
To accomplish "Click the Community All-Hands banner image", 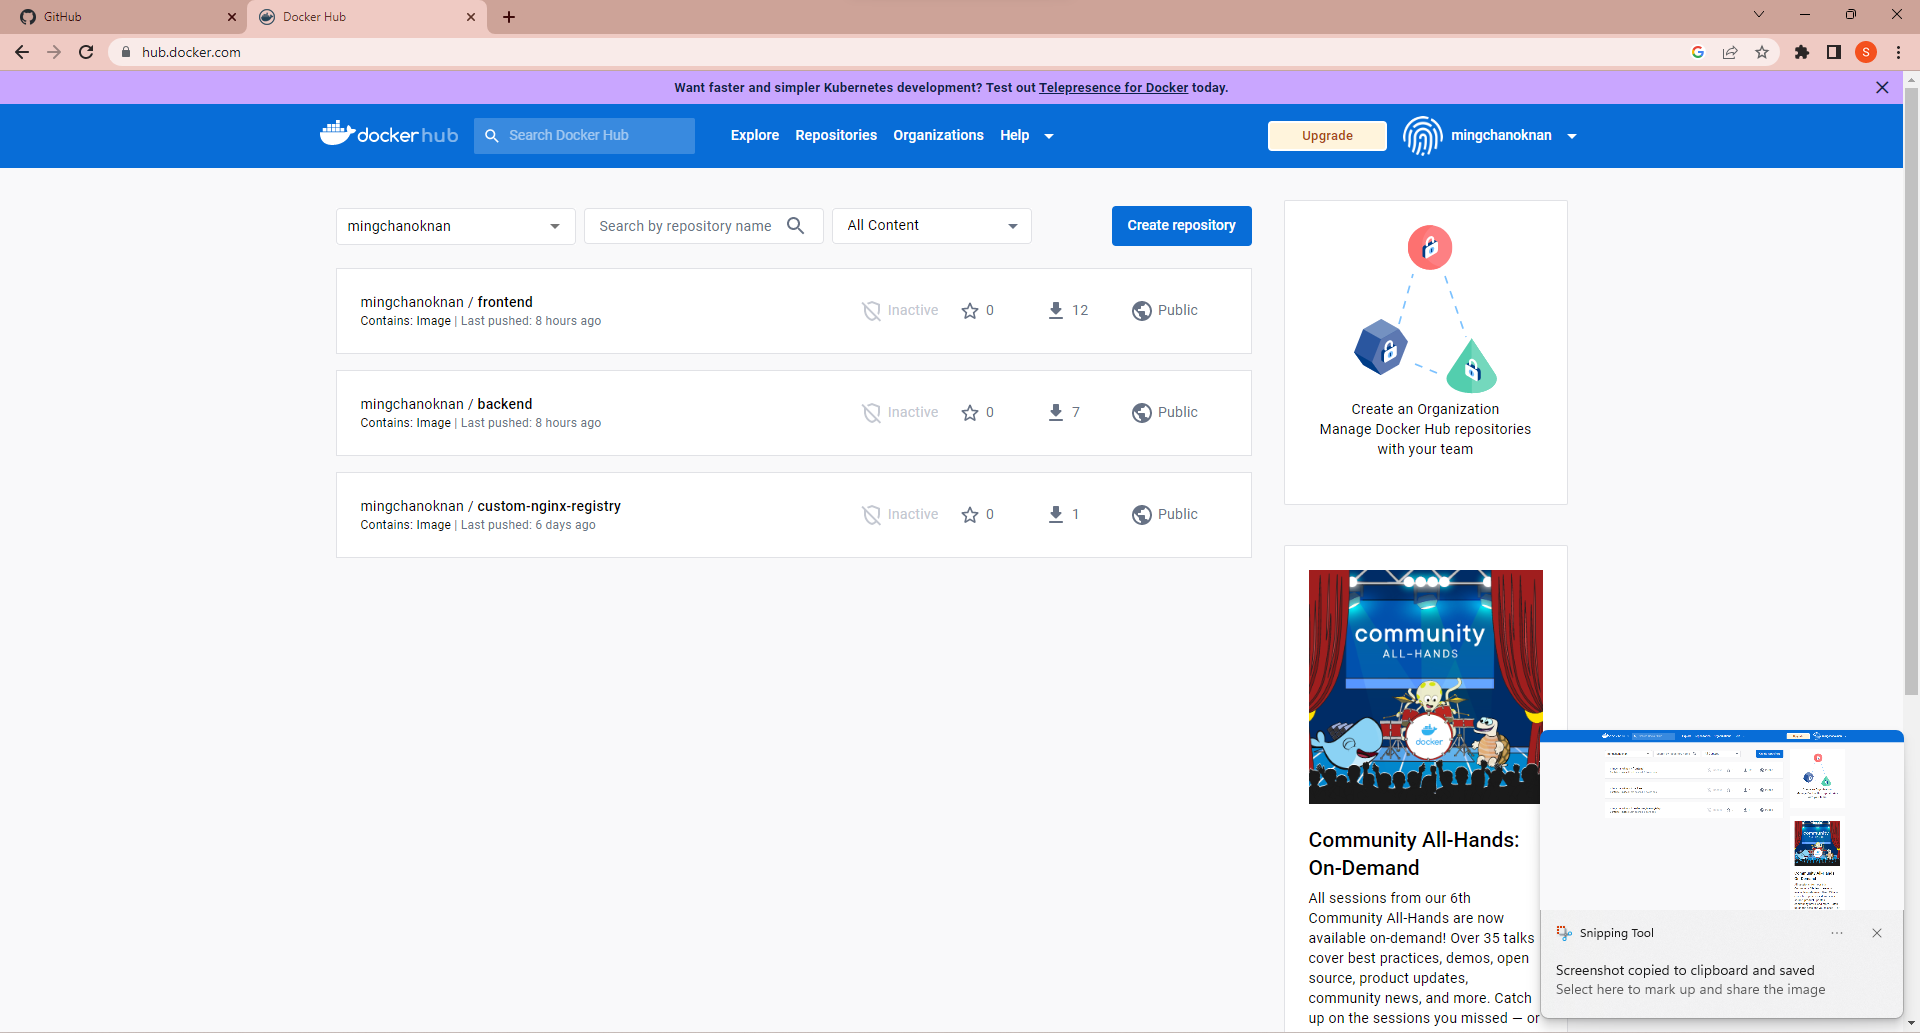I will [x=1424, y=686].
